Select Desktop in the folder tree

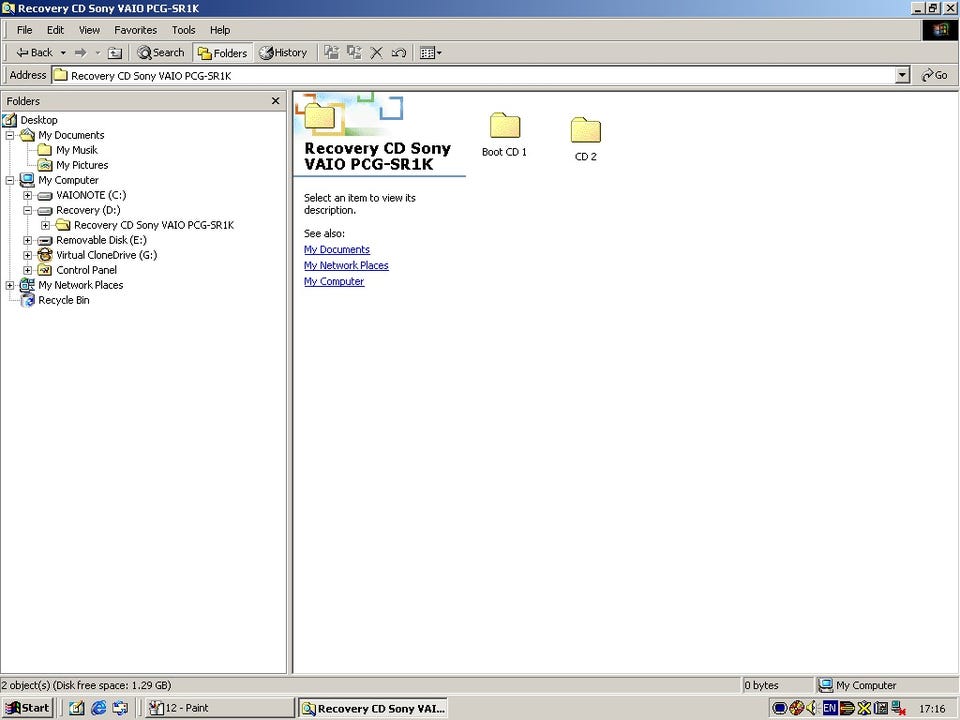pos(39,120)
